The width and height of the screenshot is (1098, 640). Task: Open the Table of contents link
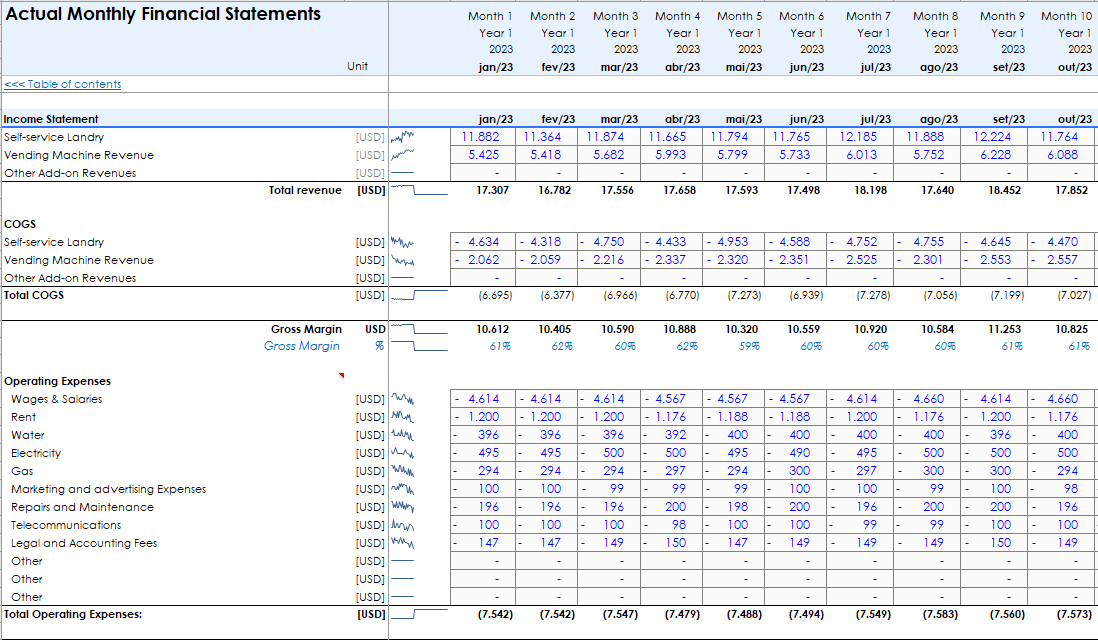coord(63,84)
